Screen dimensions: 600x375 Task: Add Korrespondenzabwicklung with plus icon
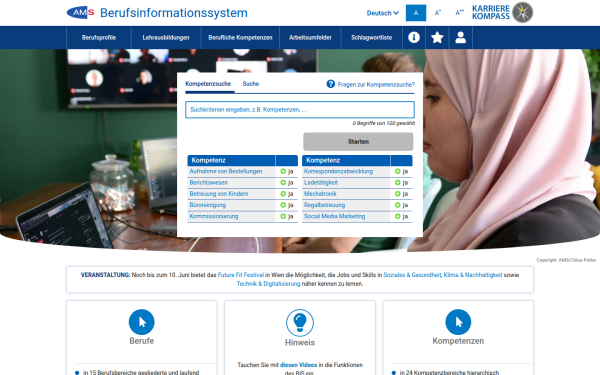point(398,171)
